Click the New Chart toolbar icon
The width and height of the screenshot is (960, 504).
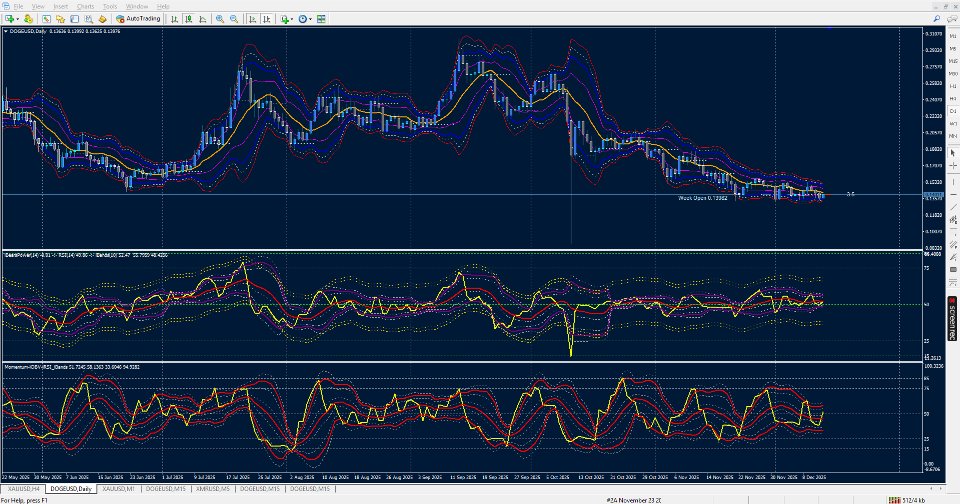(9, 19)
